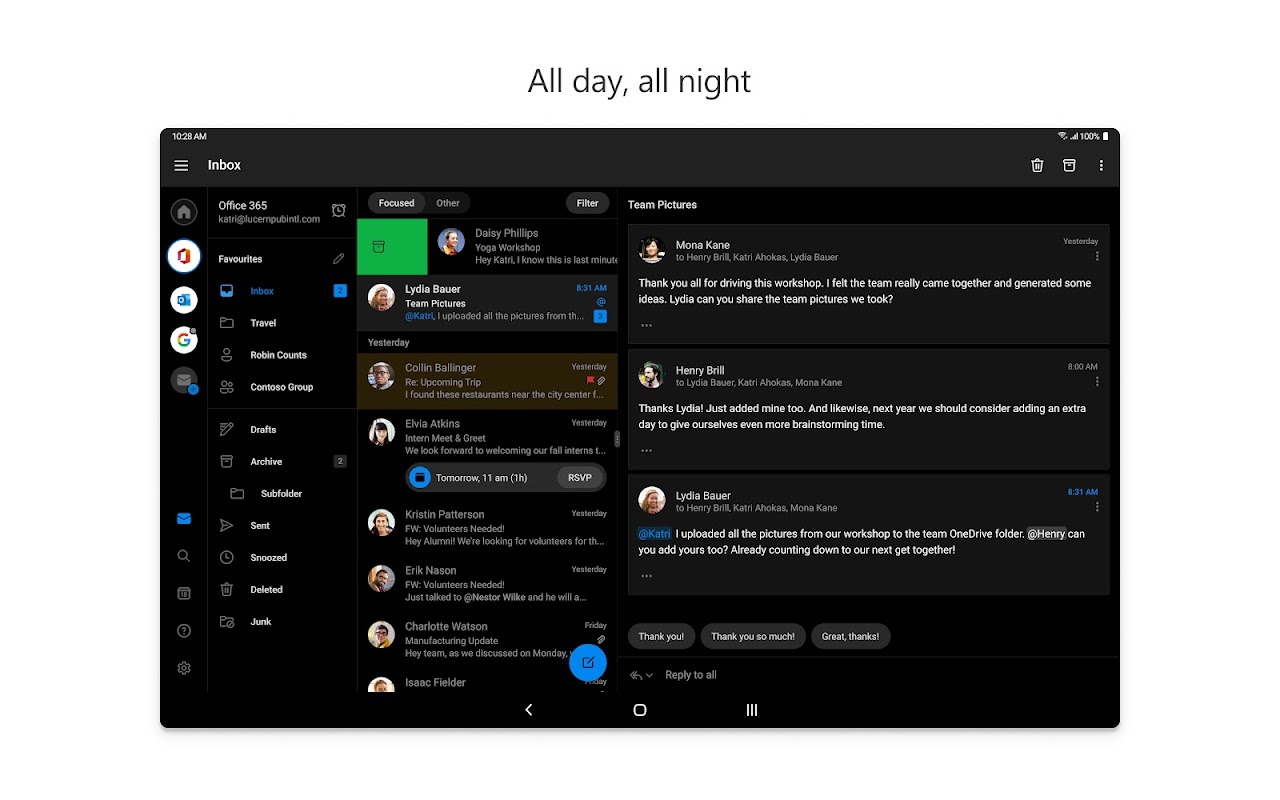Open the hamburger navigation menu
The height and width of the screenshot is (800, 1280).
click(181, 166)
